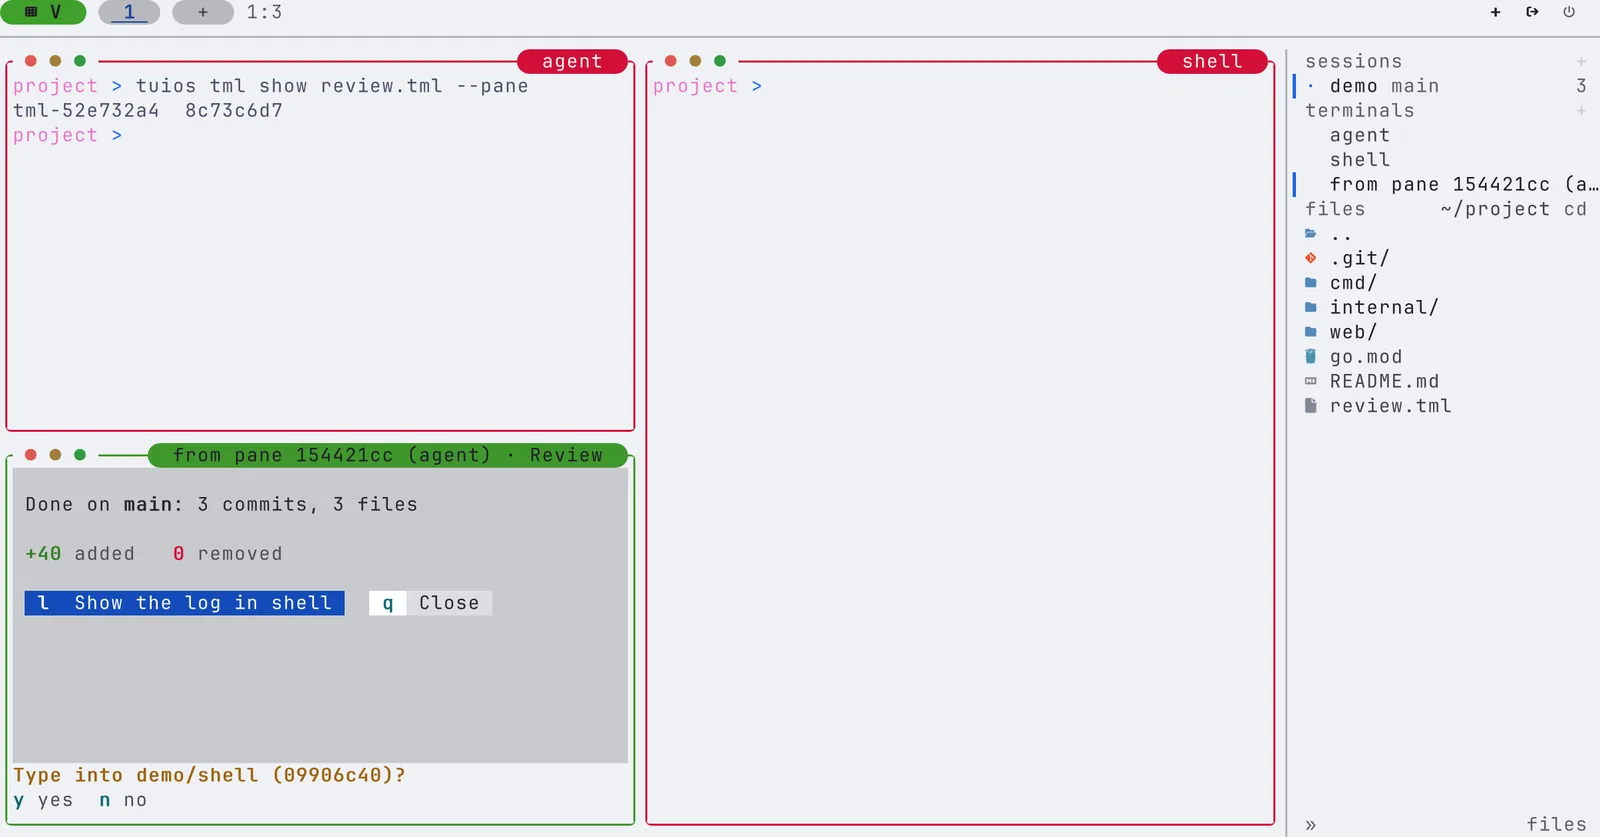Click the web/ folder icon
The image size is (1600, 837).
coord(1310,332)
